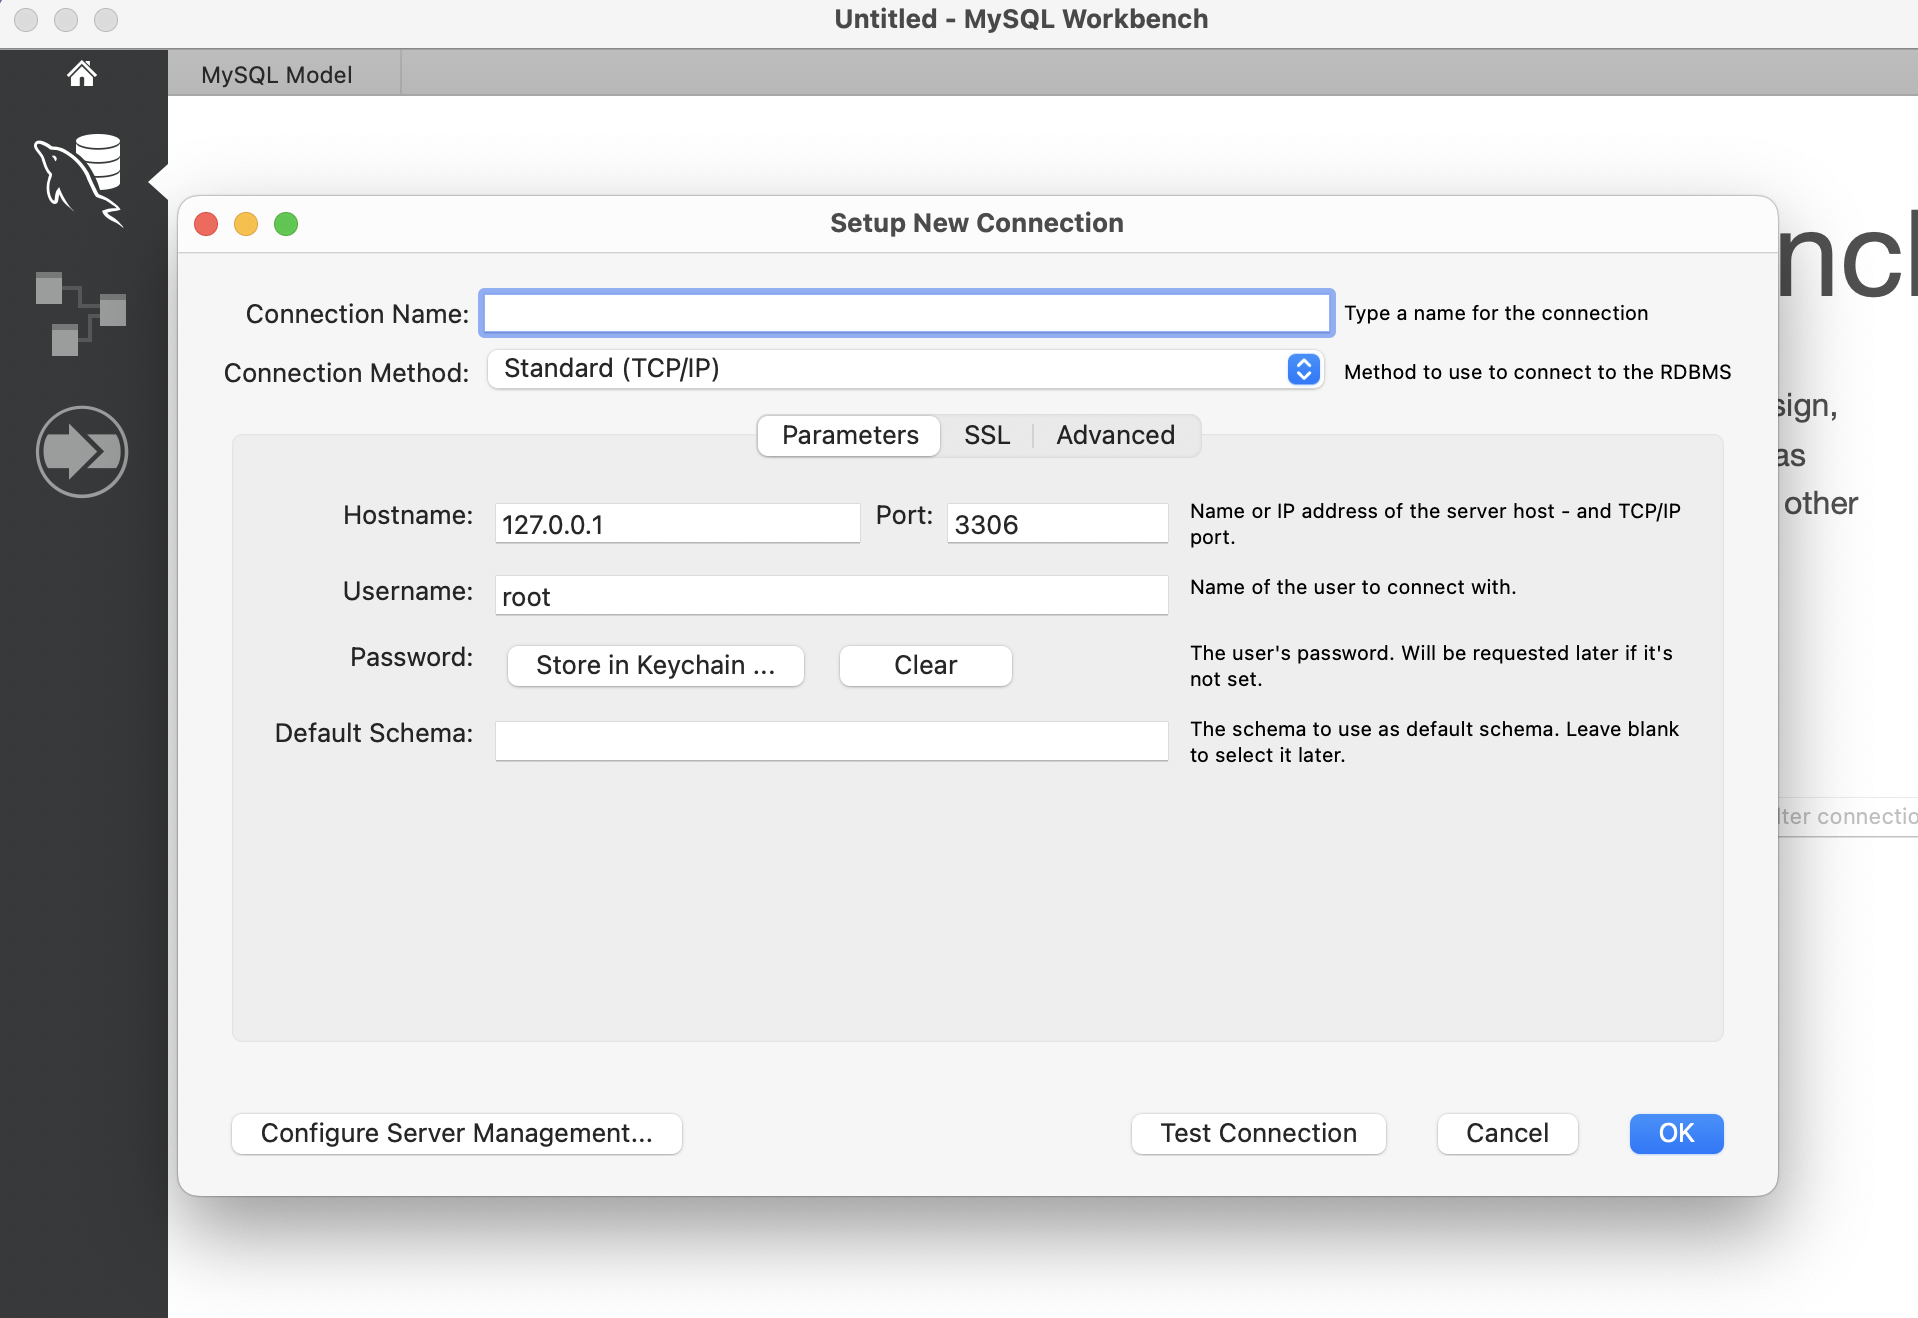Open the Standard (TCP/IP) method list
The height and width of the screenshot is (1318, 1918).
[x=905, y=369]
